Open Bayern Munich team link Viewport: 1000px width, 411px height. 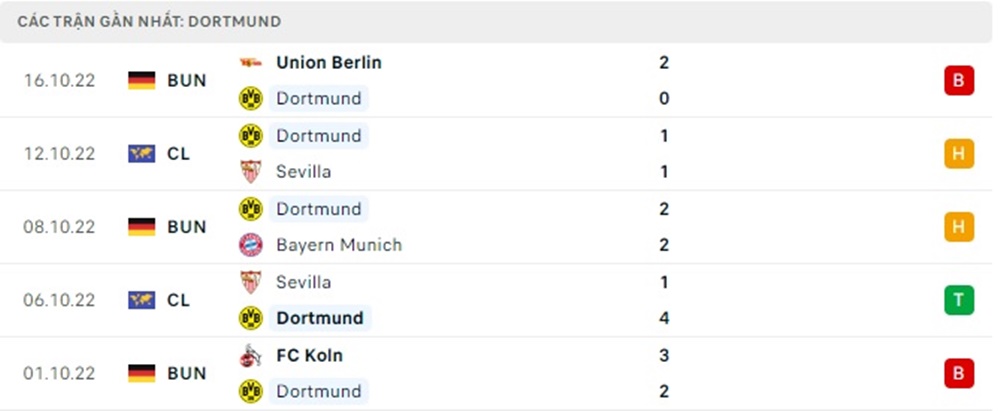(x=339, y=245)
